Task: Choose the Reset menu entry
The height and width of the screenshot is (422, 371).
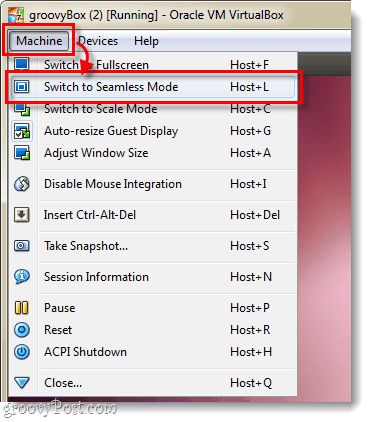Action: click(x=153, y=330)
